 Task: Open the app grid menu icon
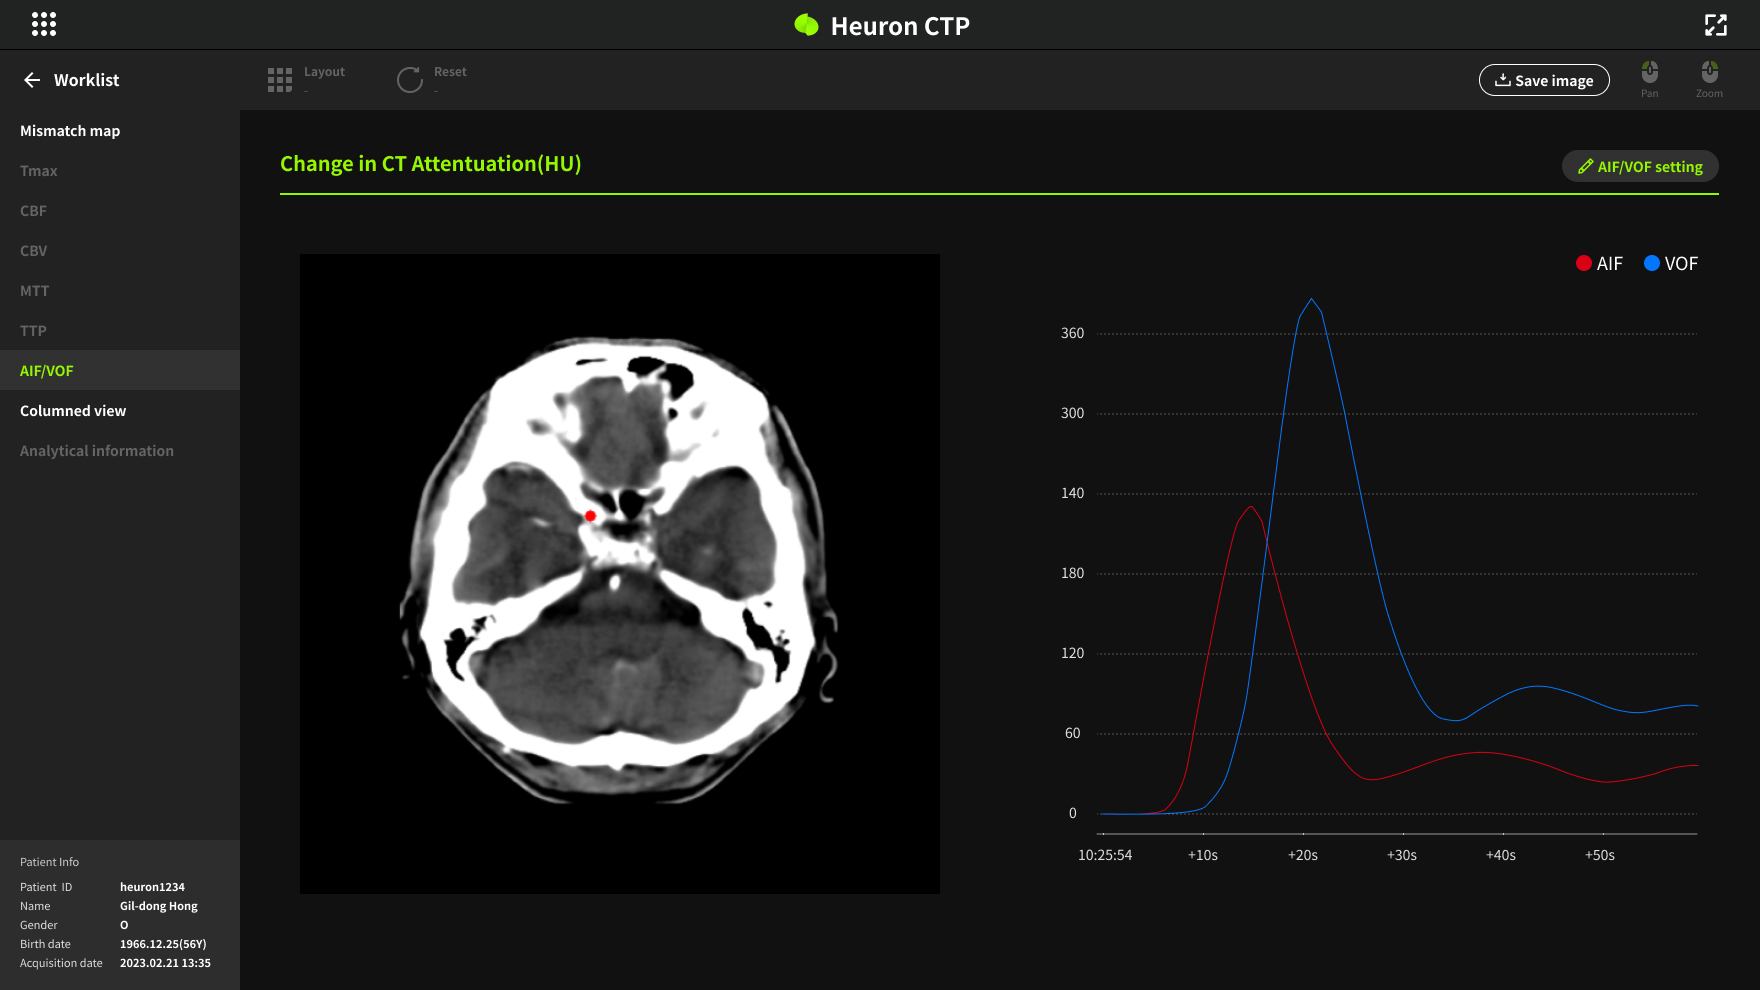point(44,25)
